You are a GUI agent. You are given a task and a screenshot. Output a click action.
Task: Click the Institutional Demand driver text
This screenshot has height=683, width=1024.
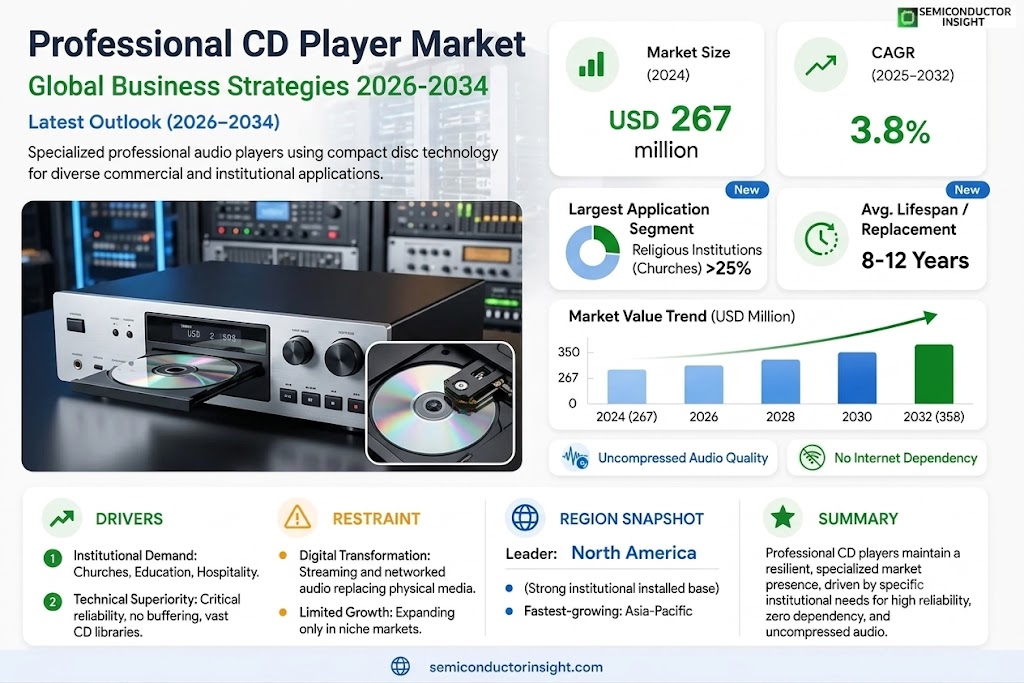(167, 564)
